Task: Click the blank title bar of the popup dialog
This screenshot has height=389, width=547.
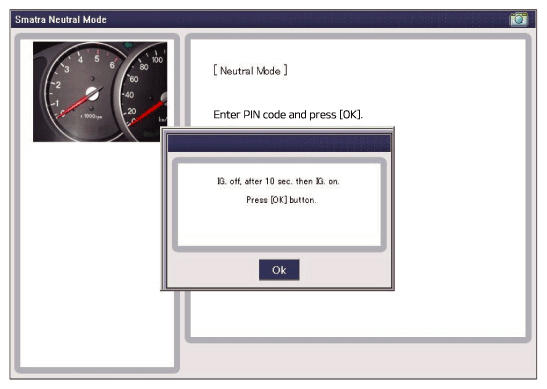Action: click(279, 143)
